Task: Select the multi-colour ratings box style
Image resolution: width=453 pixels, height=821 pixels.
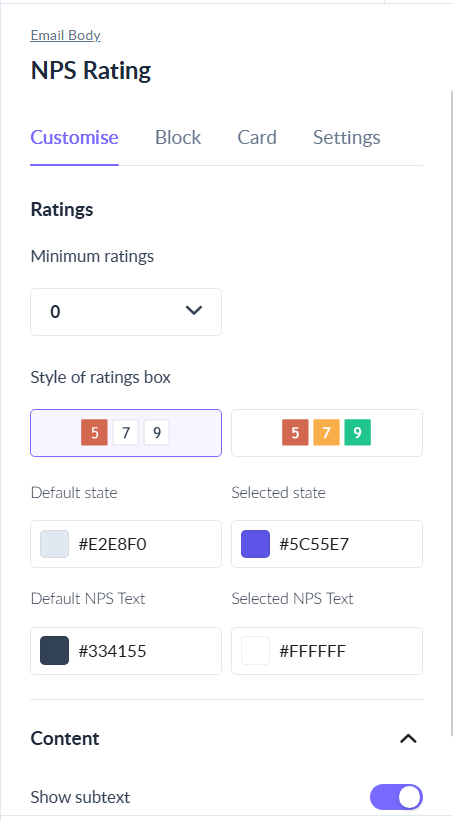Action: (x=327, y=433)
